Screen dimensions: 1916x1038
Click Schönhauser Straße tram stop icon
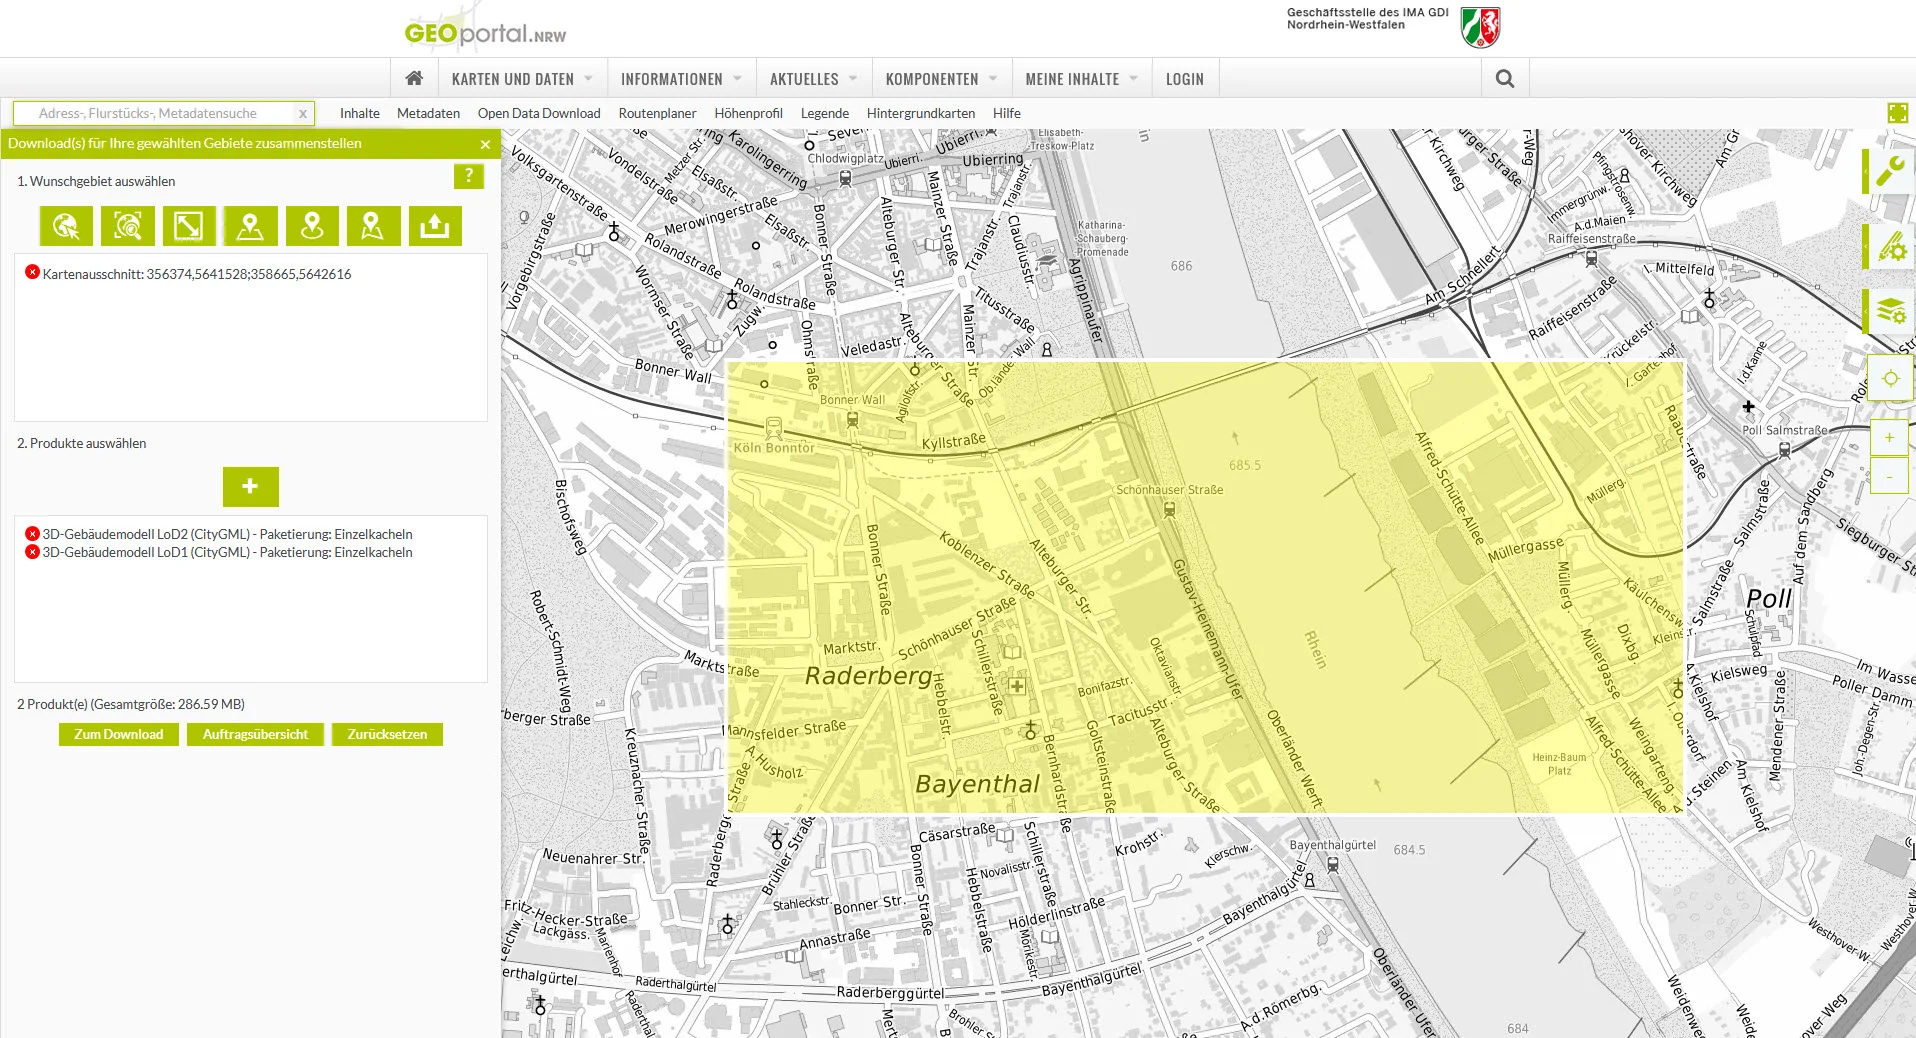coord(1169,509)
